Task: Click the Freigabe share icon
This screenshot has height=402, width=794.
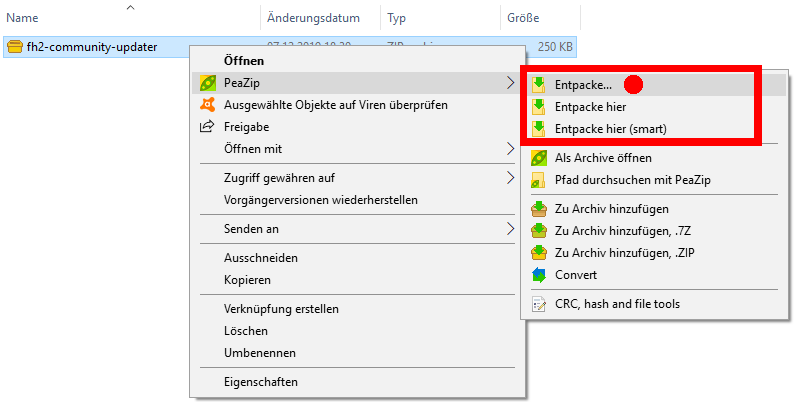Action: click(207, 127)
